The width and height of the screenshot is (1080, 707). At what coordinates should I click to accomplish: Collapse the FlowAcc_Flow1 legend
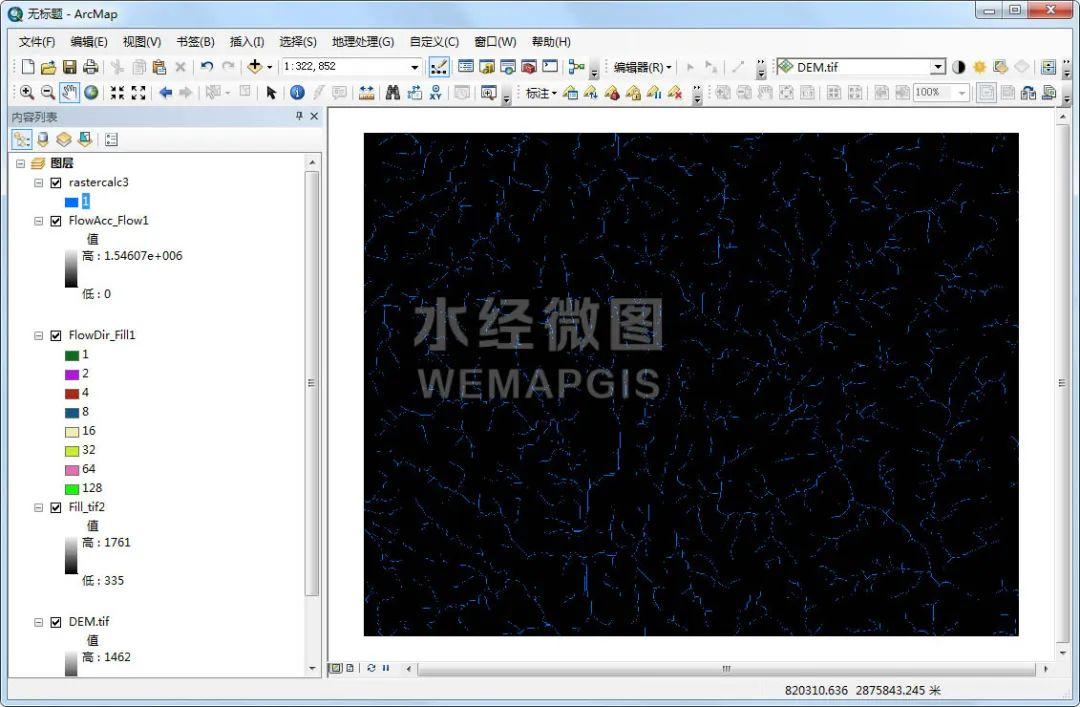click(39, 221)
